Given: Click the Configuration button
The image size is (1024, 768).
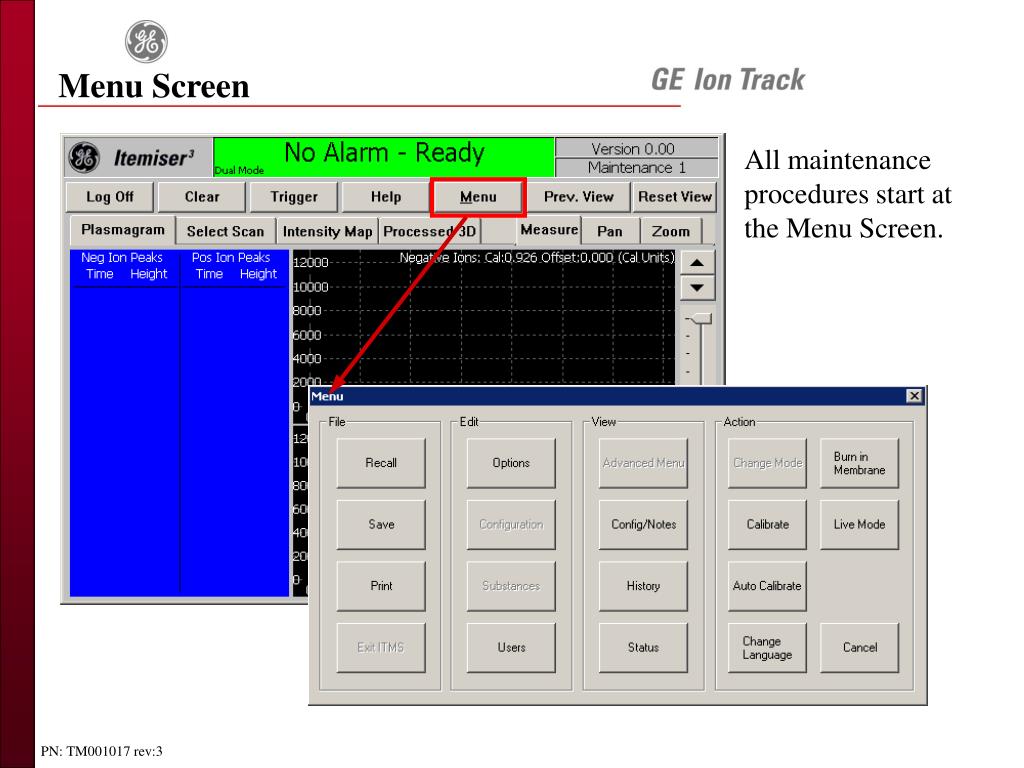Looking at the screenshot, I should [511, 524].
